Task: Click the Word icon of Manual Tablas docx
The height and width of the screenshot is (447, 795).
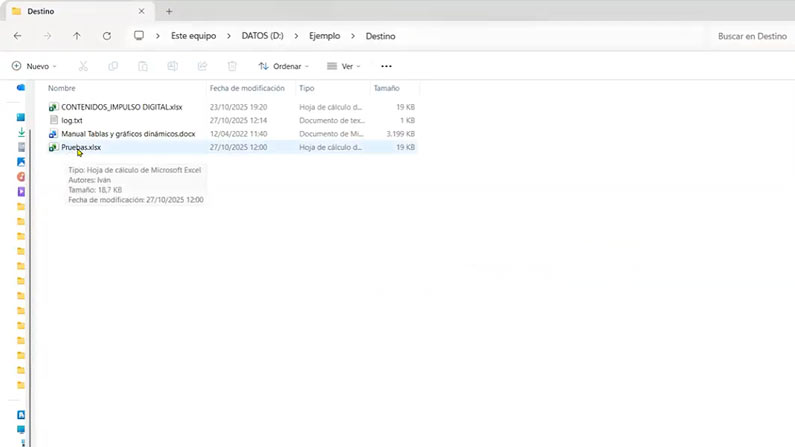Action: 53,134
